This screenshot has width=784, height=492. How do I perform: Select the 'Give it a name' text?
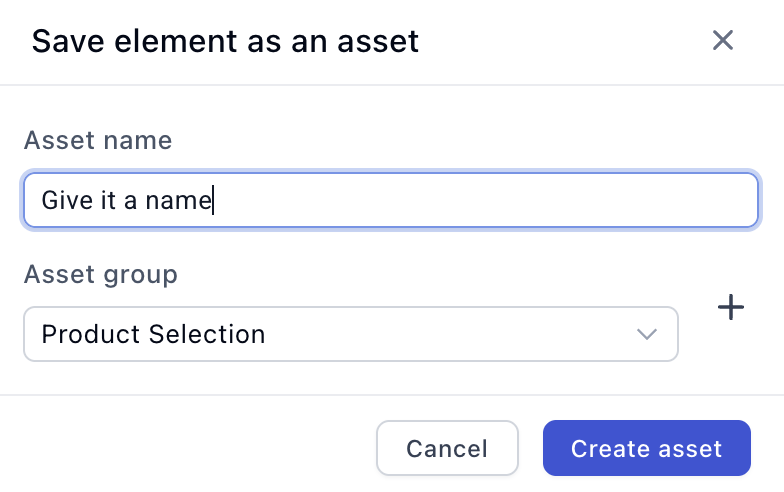pyautogui.click(x=127, y=200)
